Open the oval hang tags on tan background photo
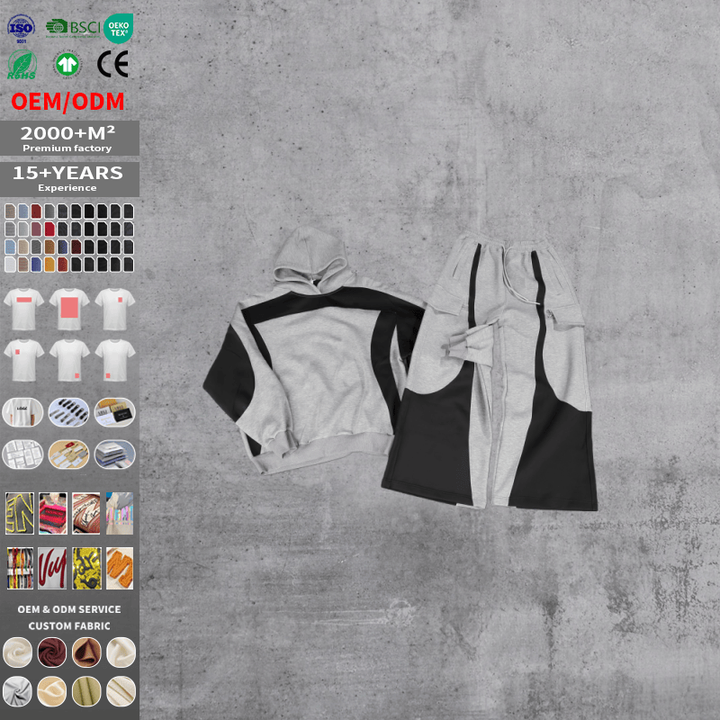This screenshot has height=720, width=720. tap(69, 454)
